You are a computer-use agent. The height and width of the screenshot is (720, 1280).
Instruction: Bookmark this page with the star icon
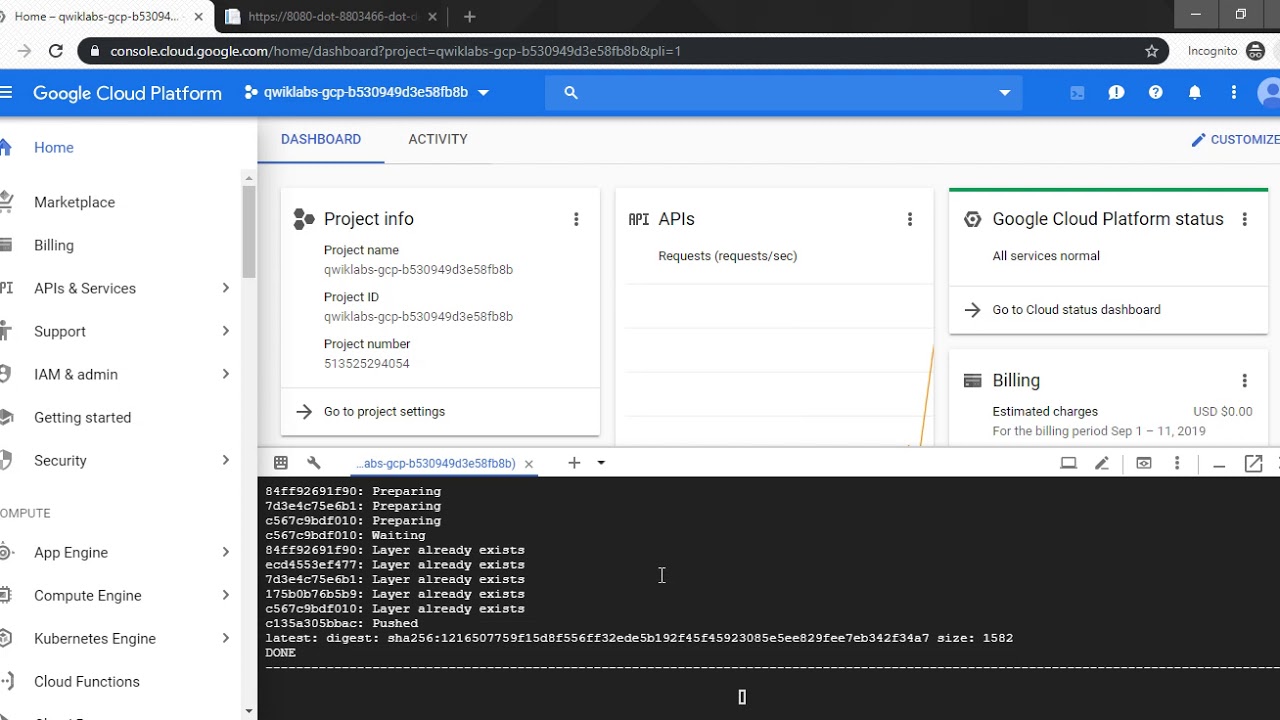1152,51
